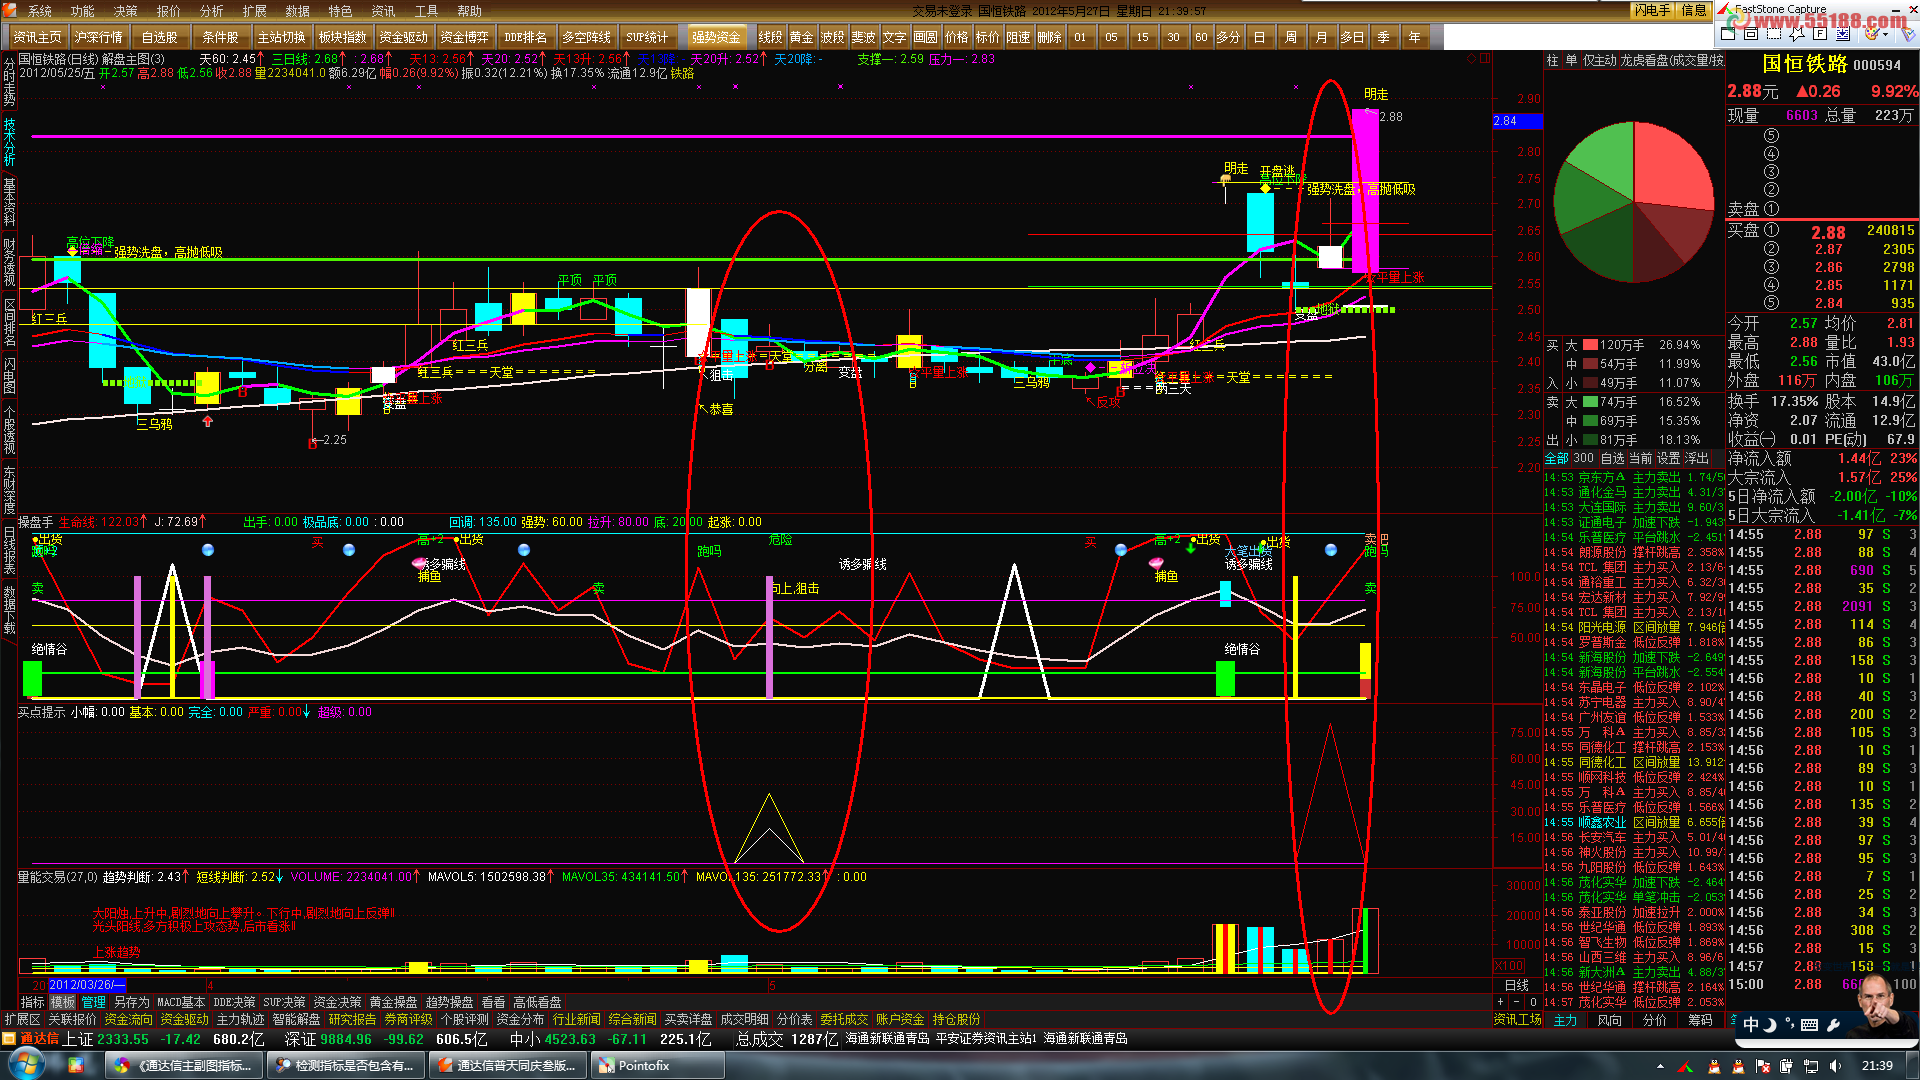Click the IME wrench settings icon
This screenshot has width=1920, height=1080.
(x=1833, y=1024)
